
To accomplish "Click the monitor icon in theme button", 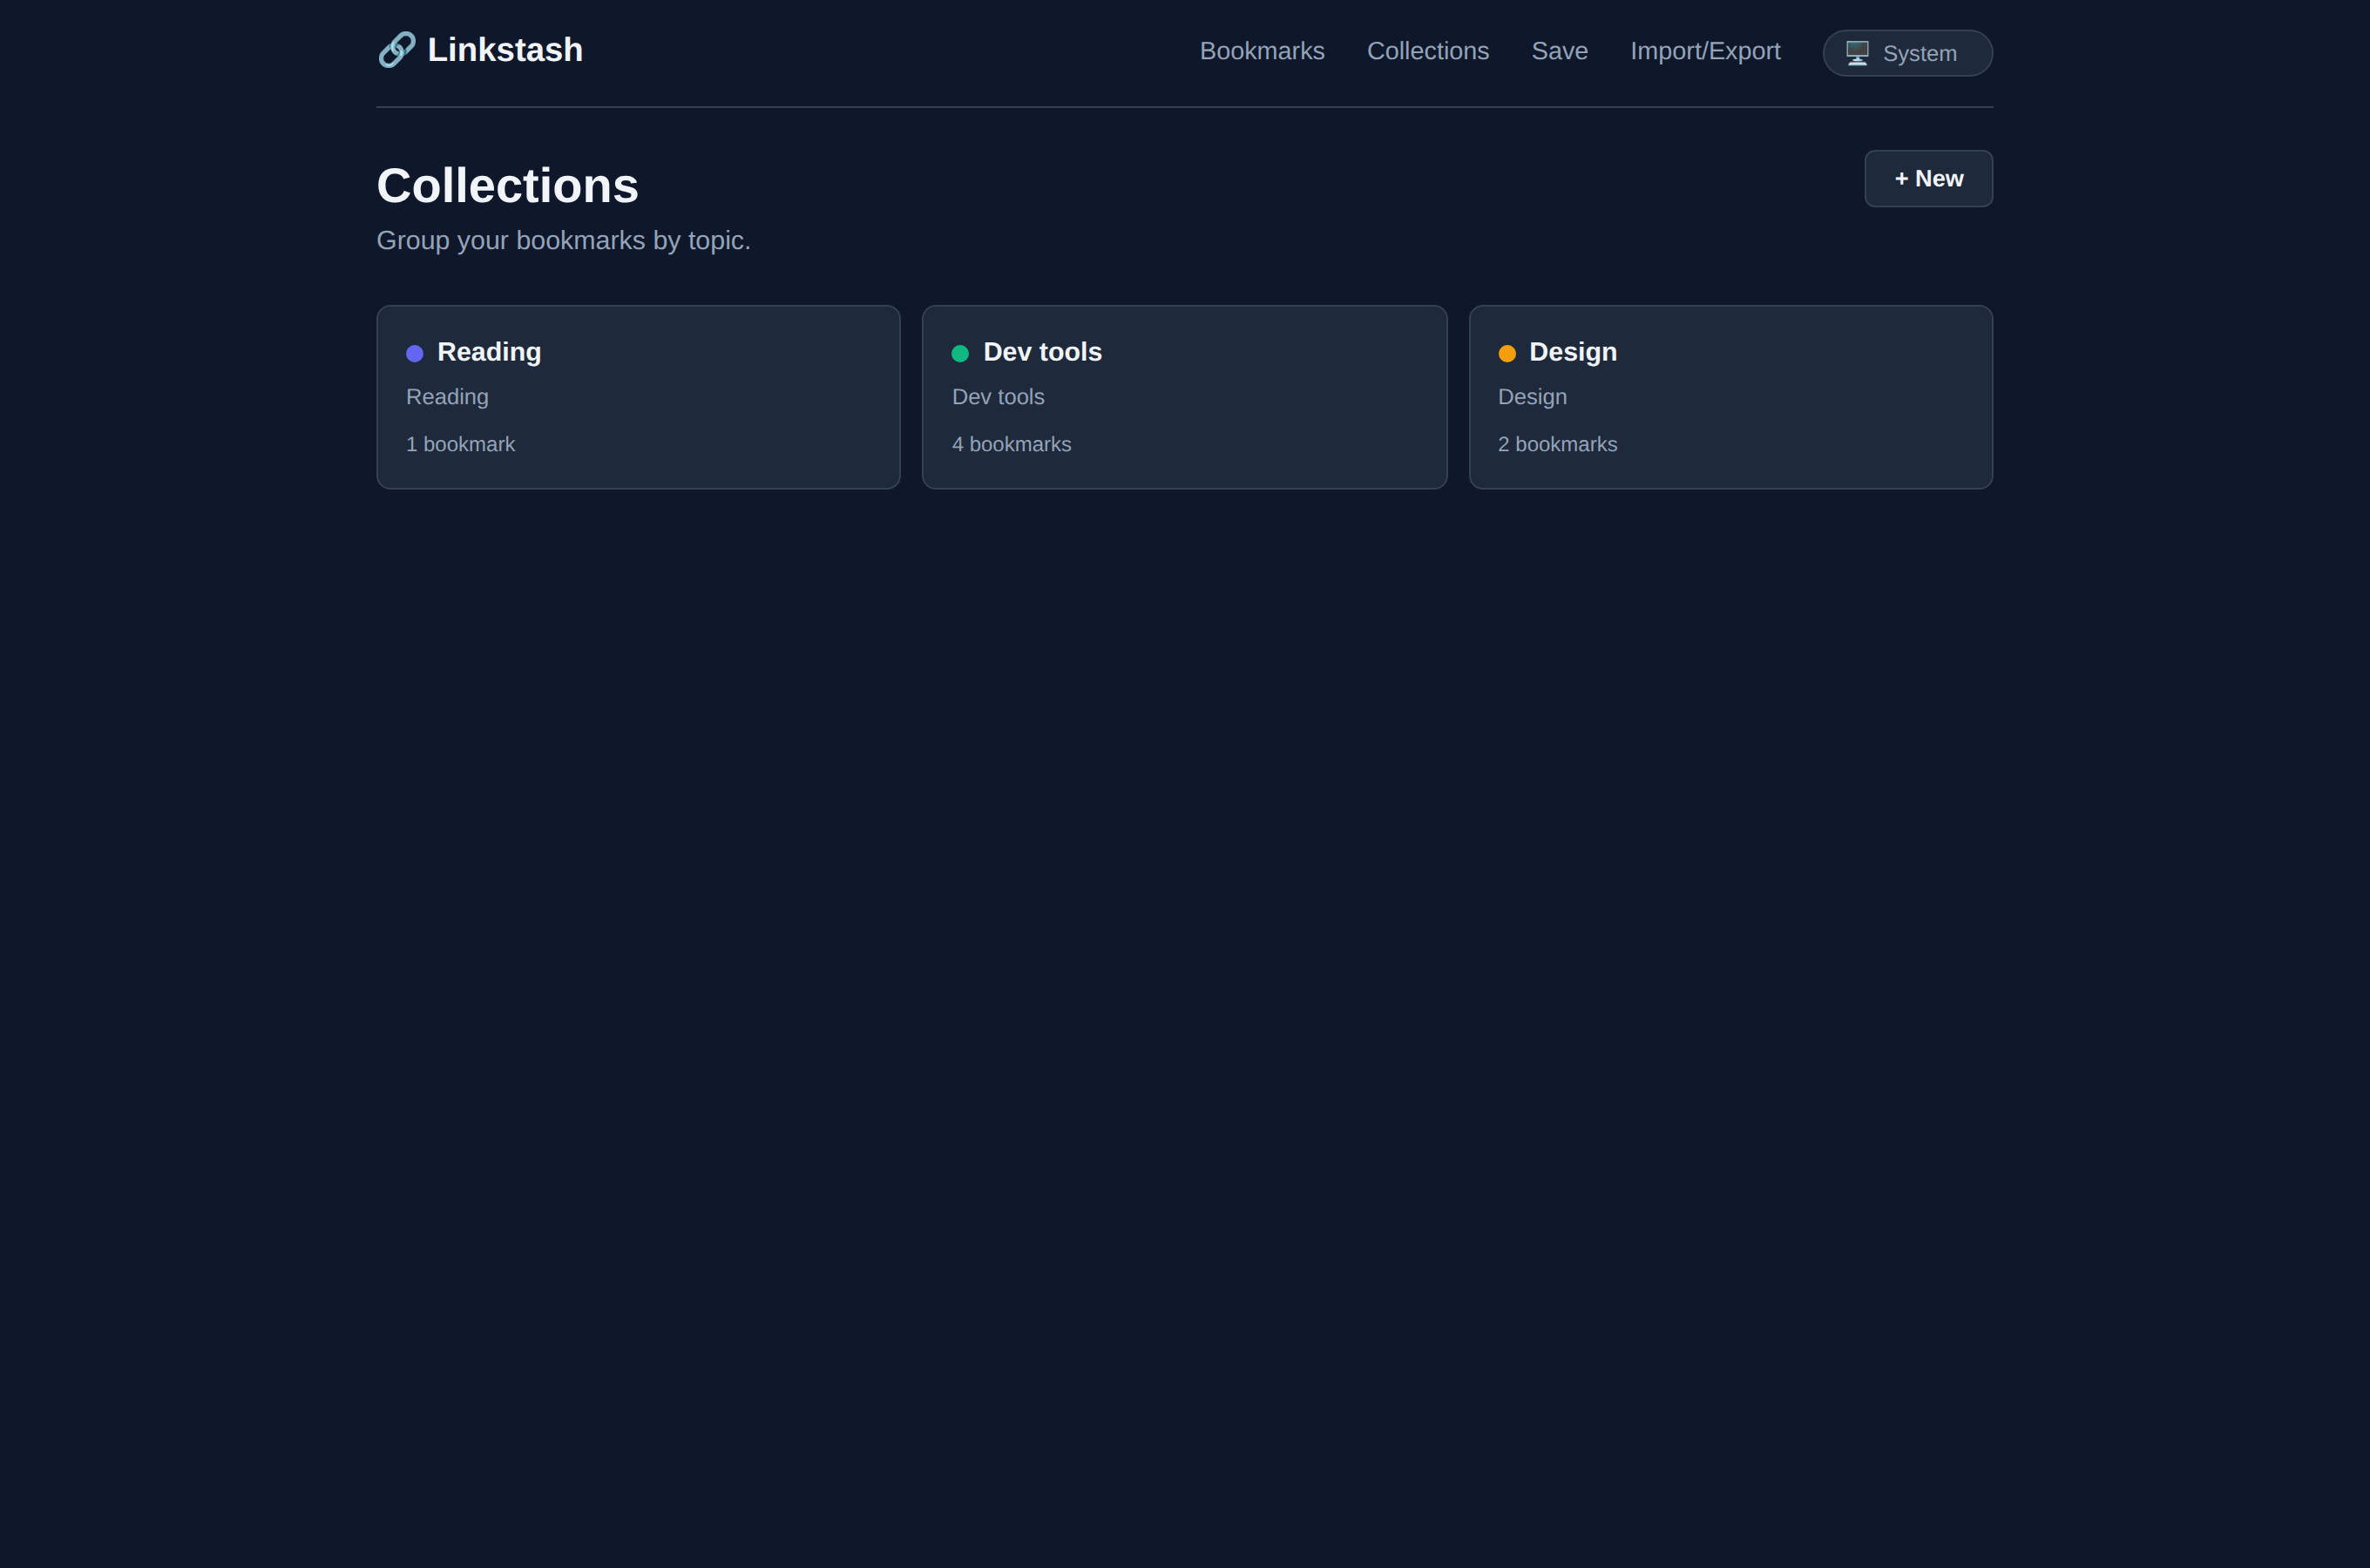I will [1857, 53].
